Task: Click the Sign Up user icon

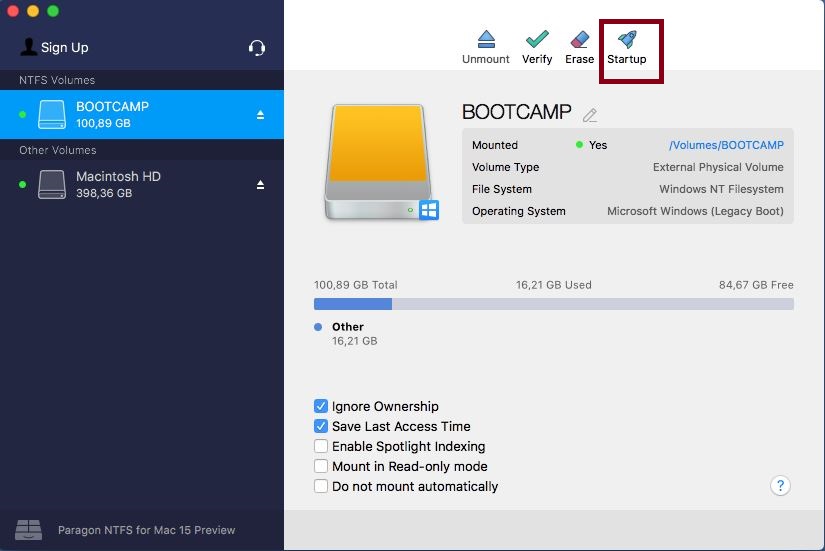Action: [x=28, y=47]
